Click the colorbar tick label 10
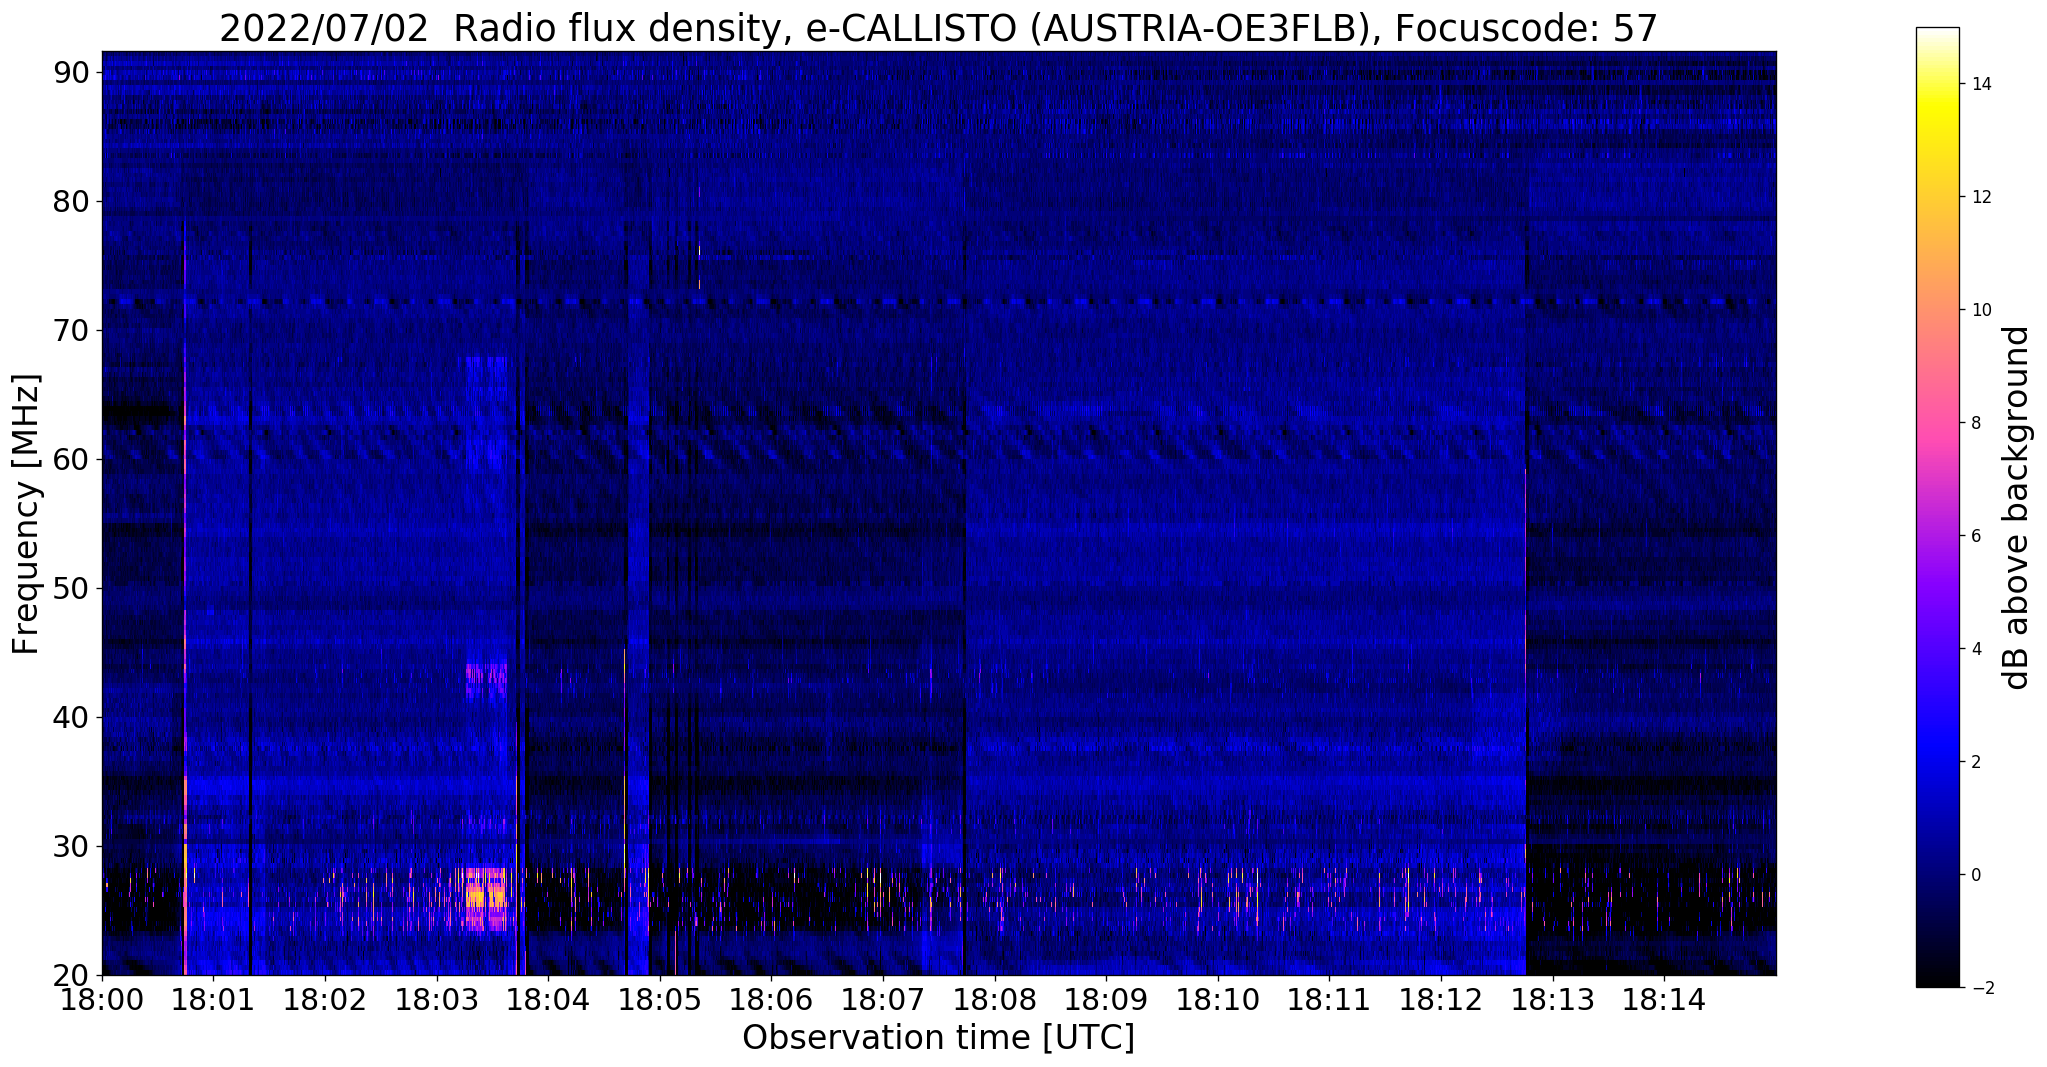 click(x=1980, y=310)
